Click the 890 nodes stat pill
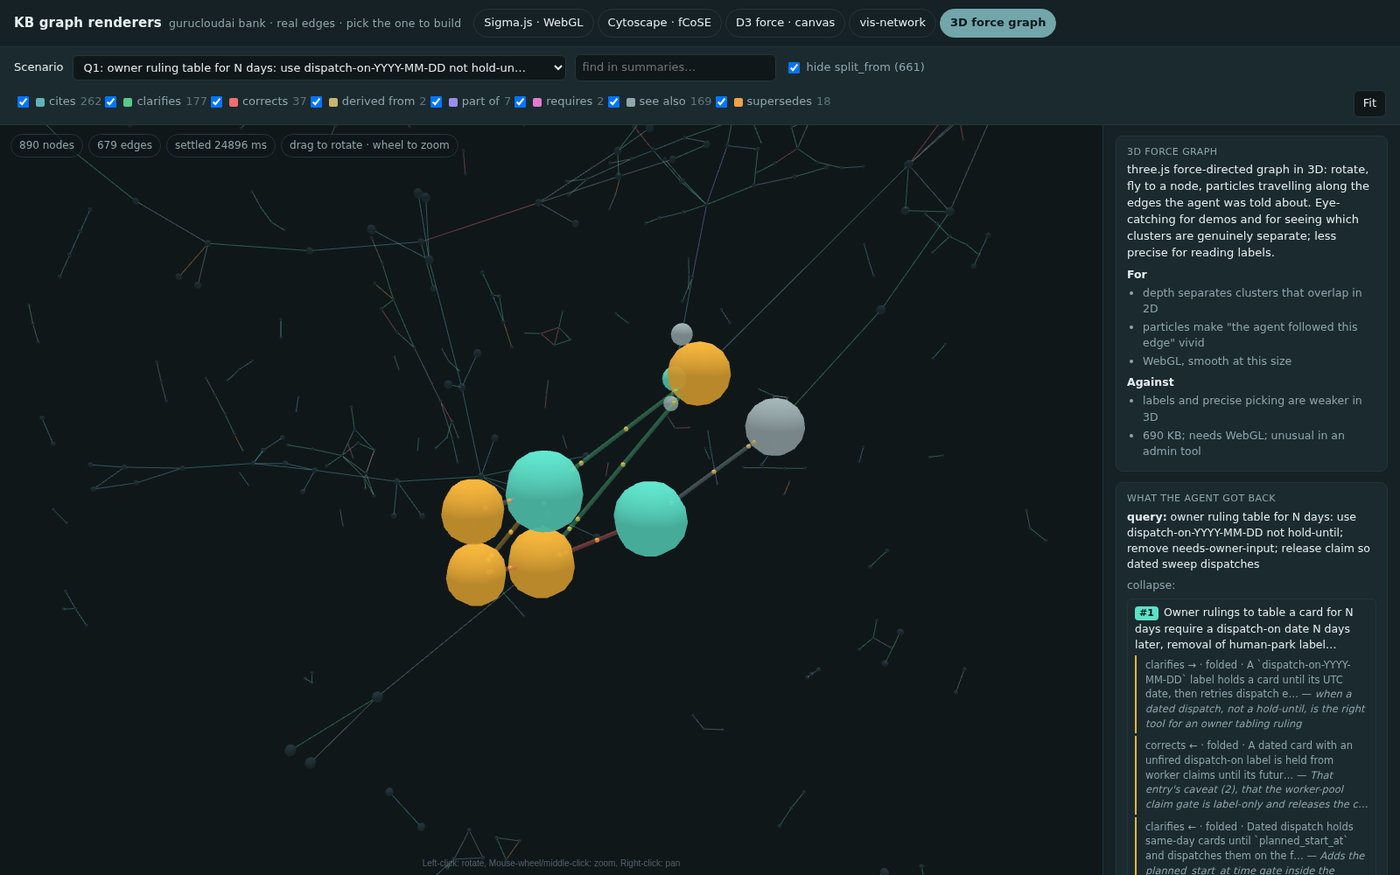Screen dimensions: 1400x875 [46, 146]
